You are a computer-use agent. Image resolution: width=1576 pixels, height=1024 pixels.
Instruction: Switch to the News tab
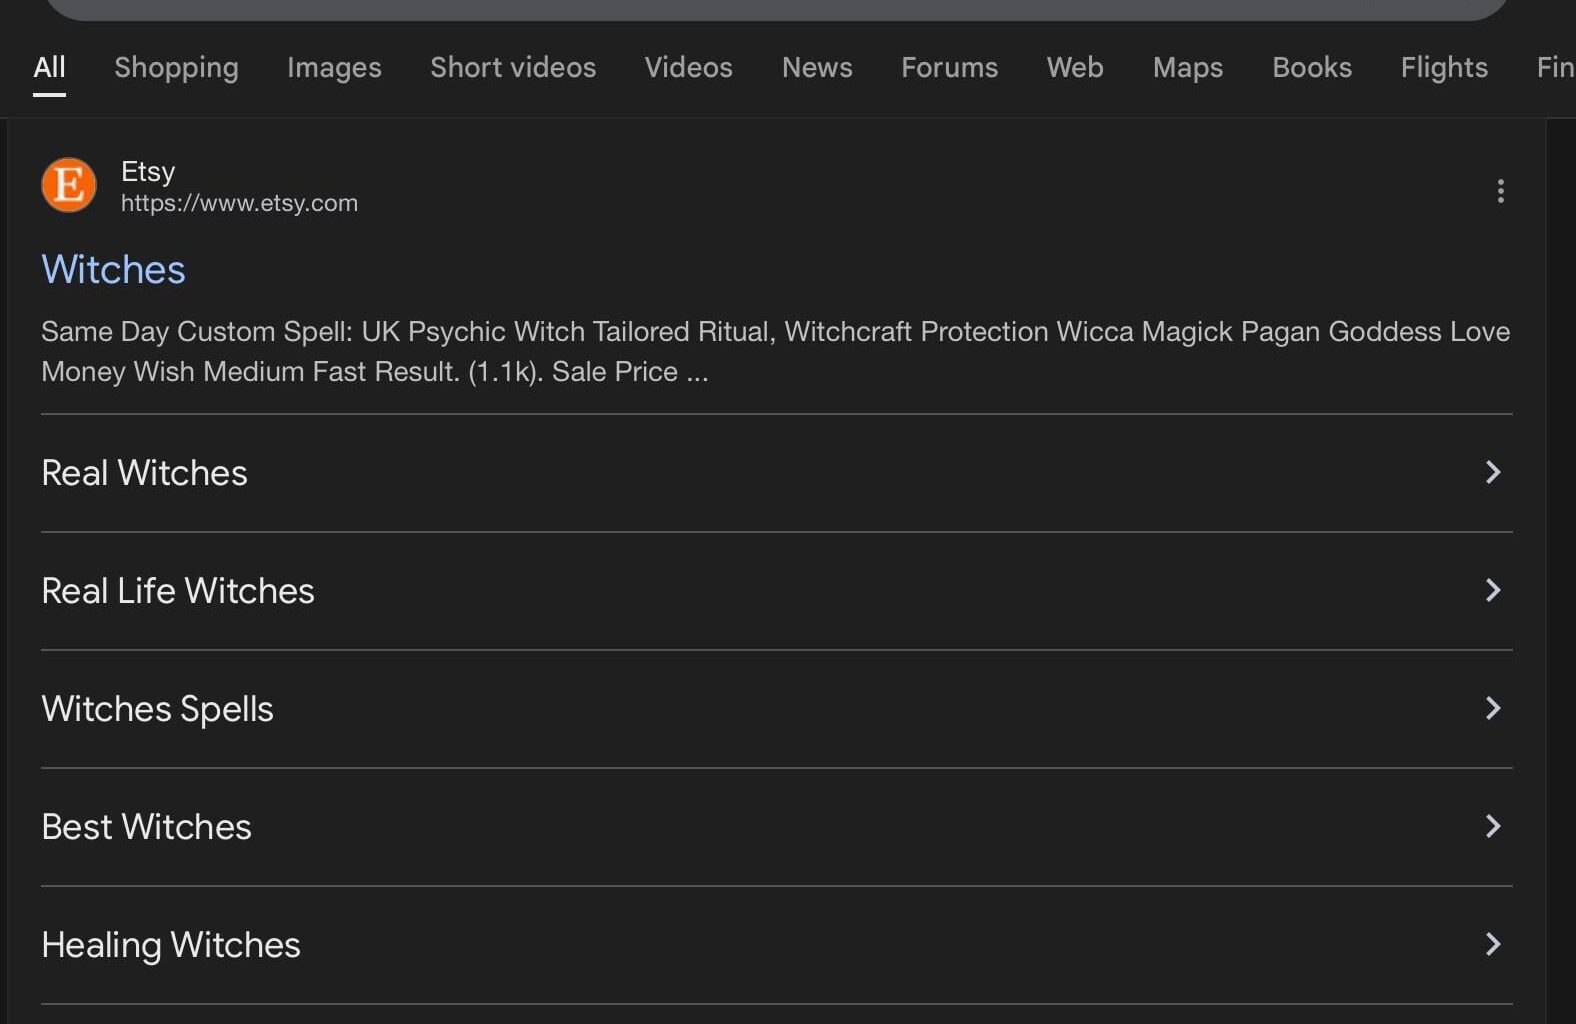coord(817,68)
